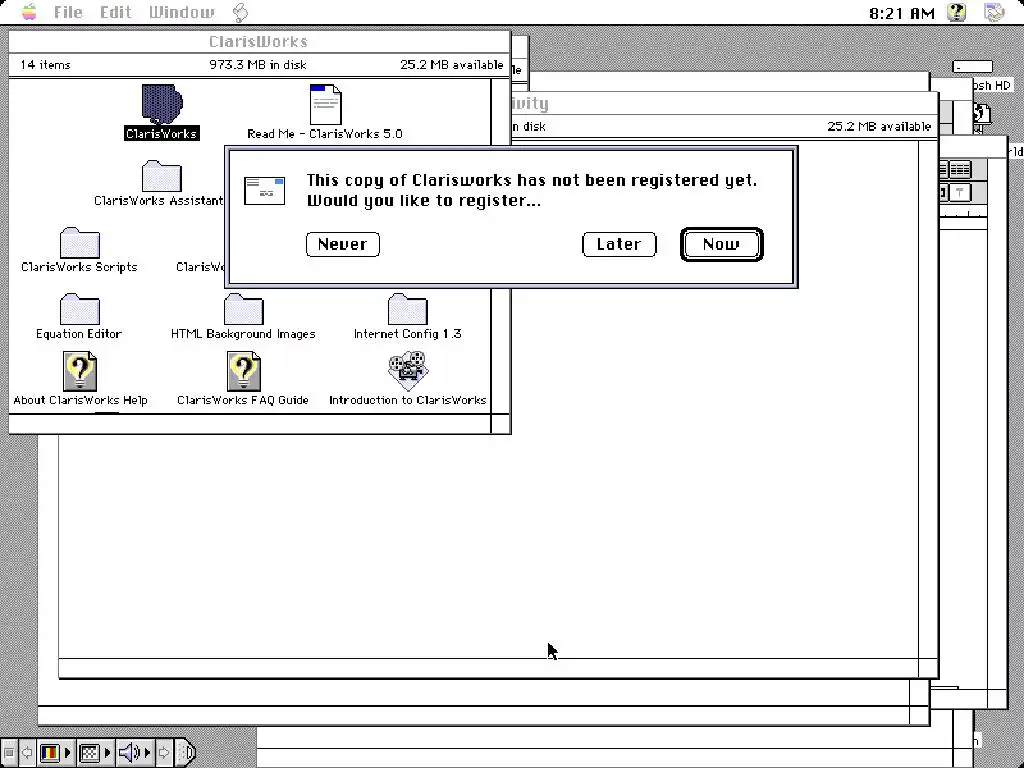Click '25.2 MB available' in the background window

879,126
